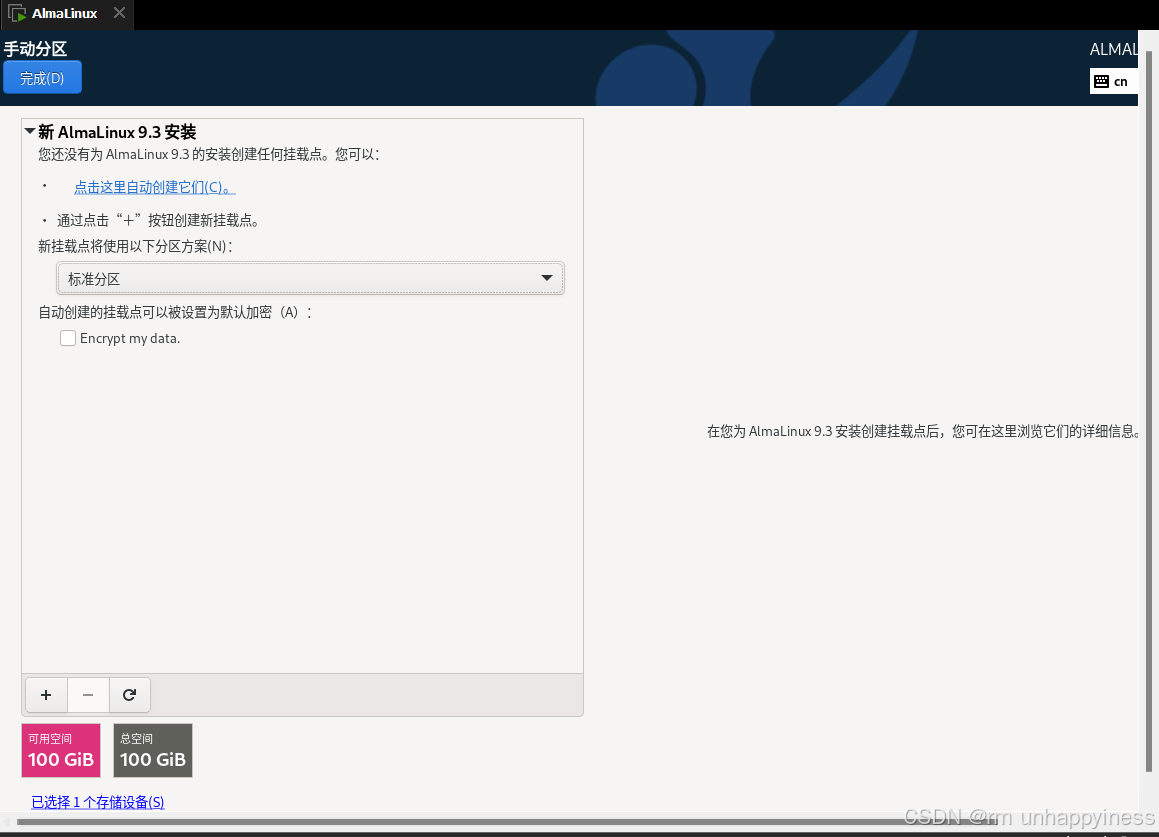Close the AlmaLinux VM tab
Screen dimensions: 1159x837
click(x=119, y=13)
